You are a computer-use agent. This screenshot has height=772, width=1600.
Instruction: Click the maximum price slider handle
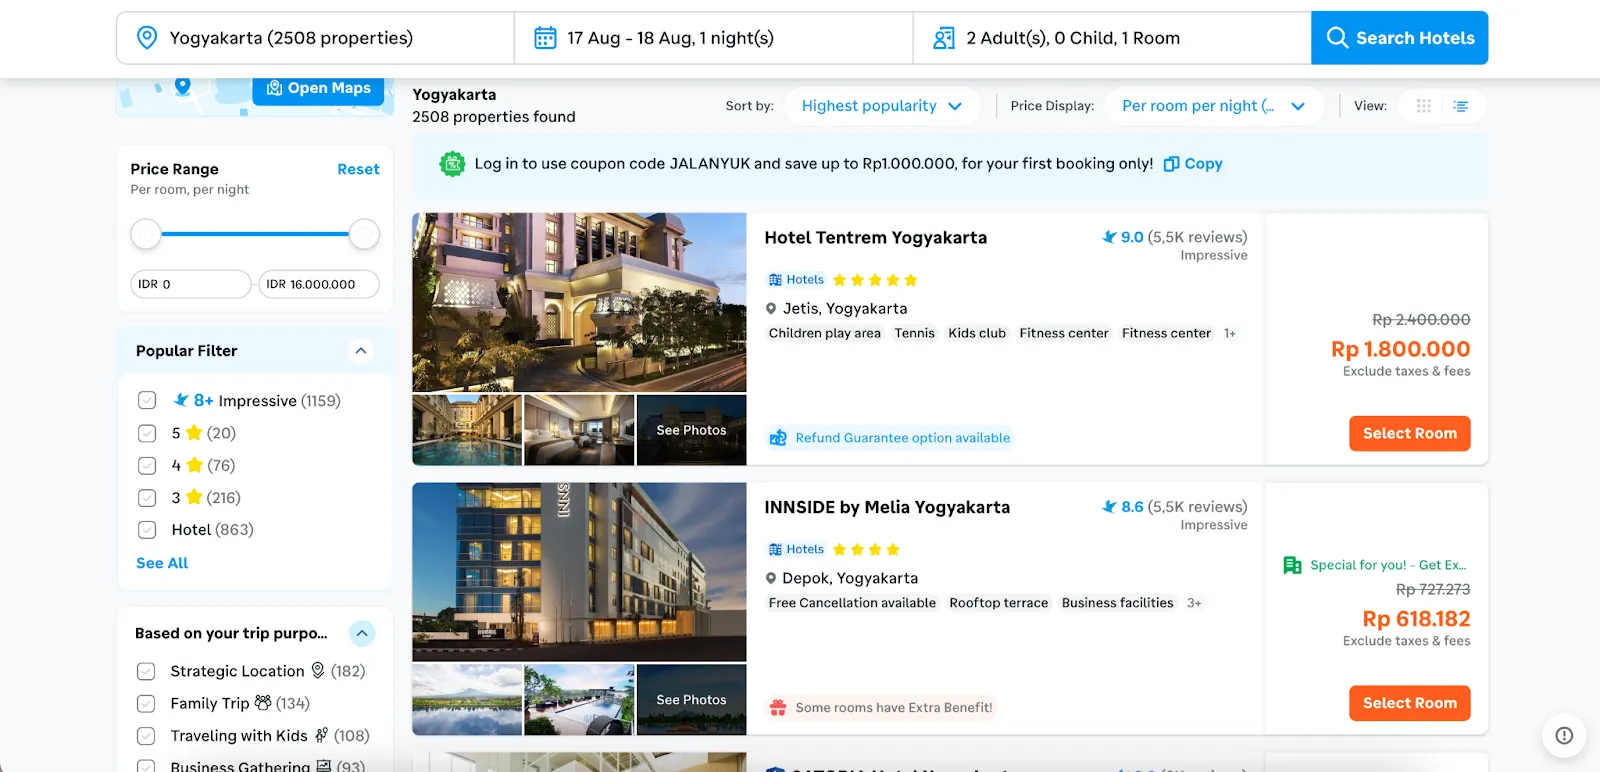point(364,234)
